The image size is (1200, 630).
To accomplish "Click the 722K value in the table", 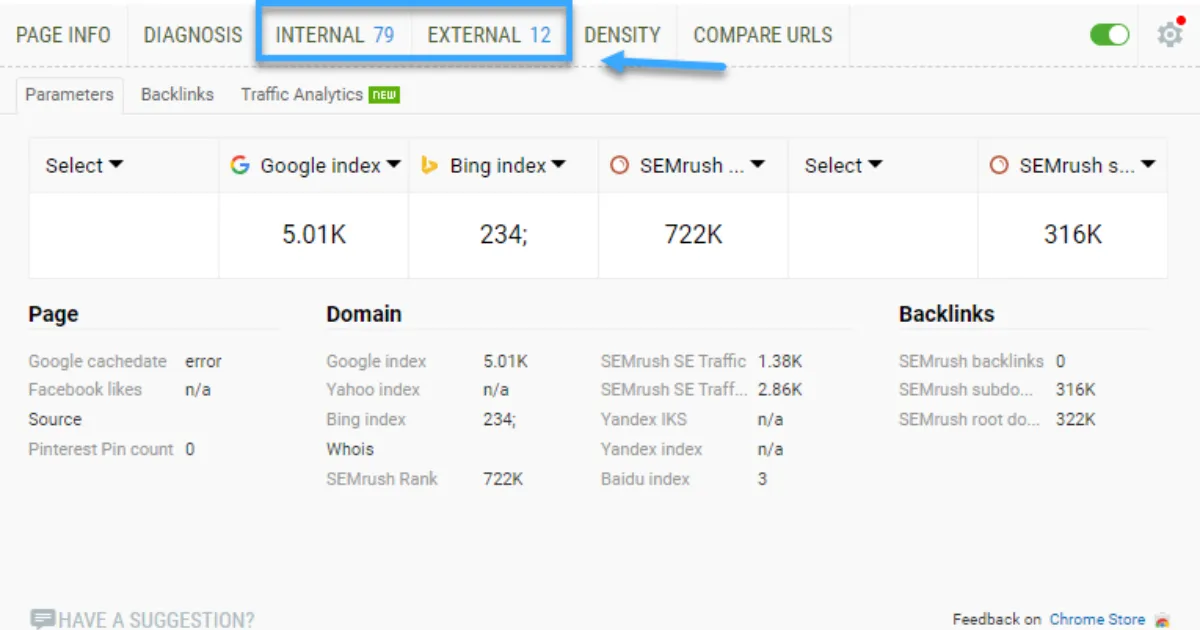I will pos(694,235).
